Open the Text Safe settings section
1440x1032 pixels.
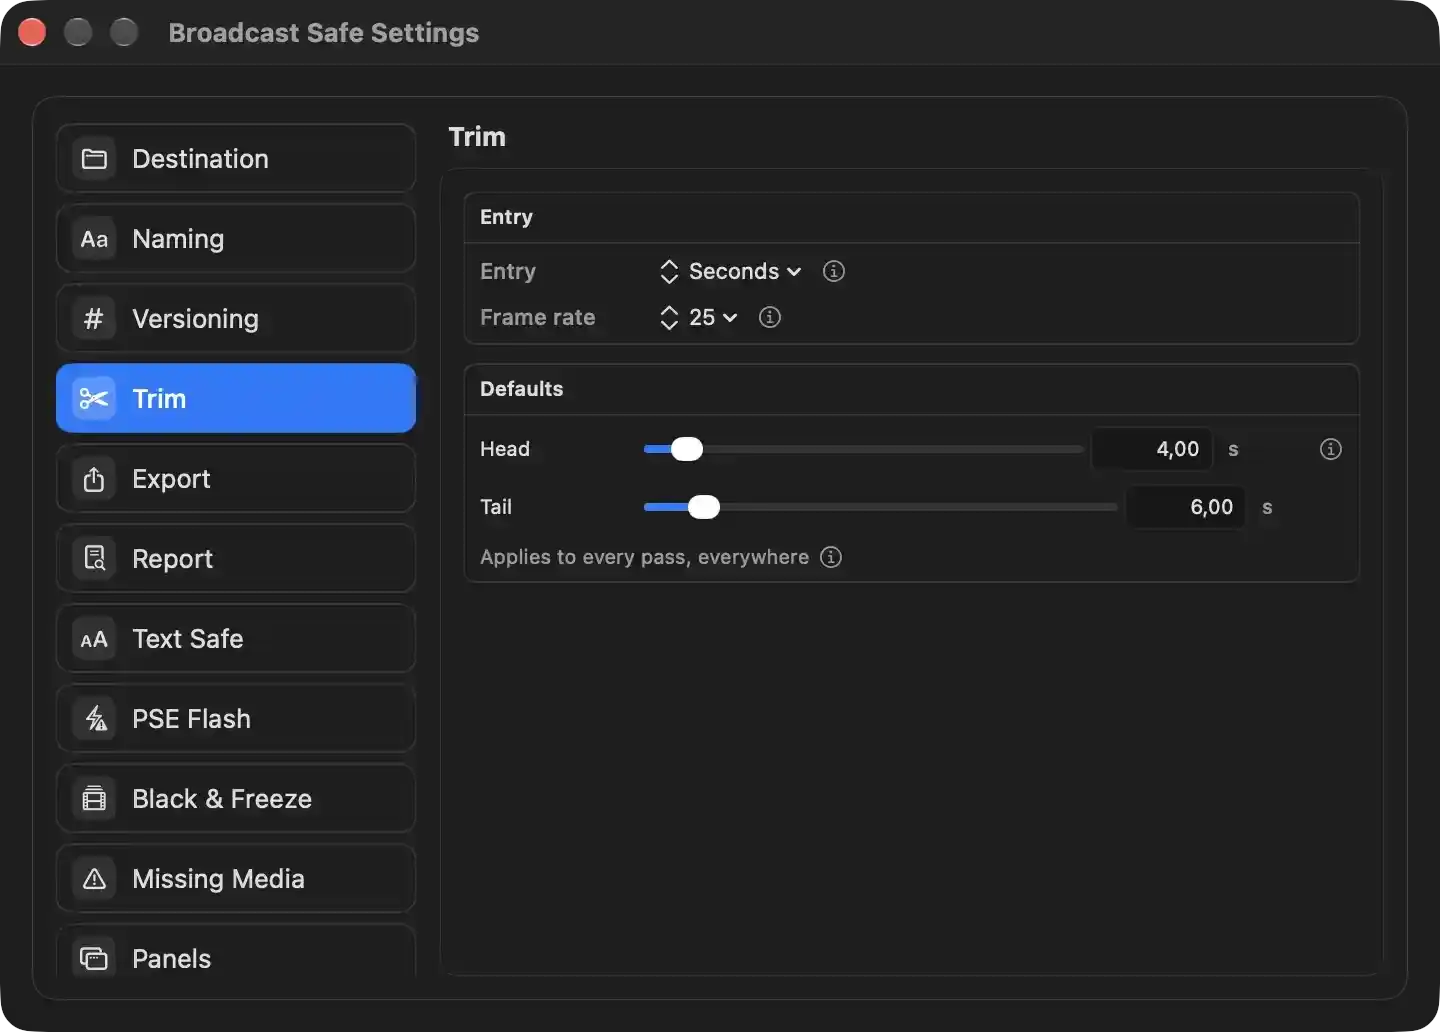point(236,639)
